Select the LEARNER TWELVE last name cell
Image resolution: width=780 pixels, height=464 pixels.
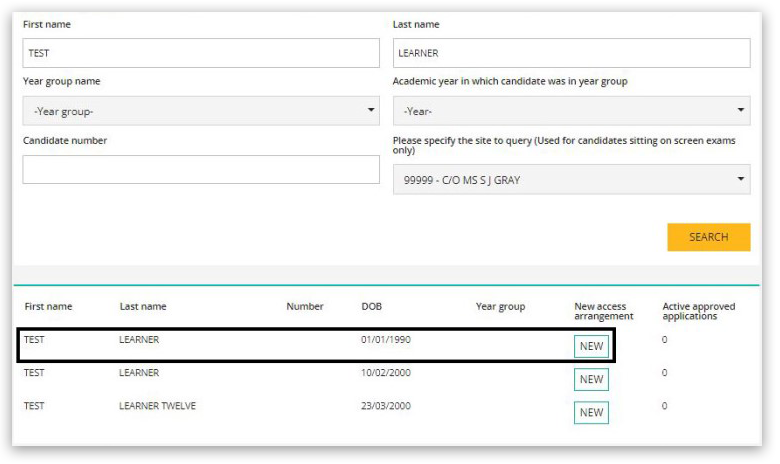[x=157, y=405]
